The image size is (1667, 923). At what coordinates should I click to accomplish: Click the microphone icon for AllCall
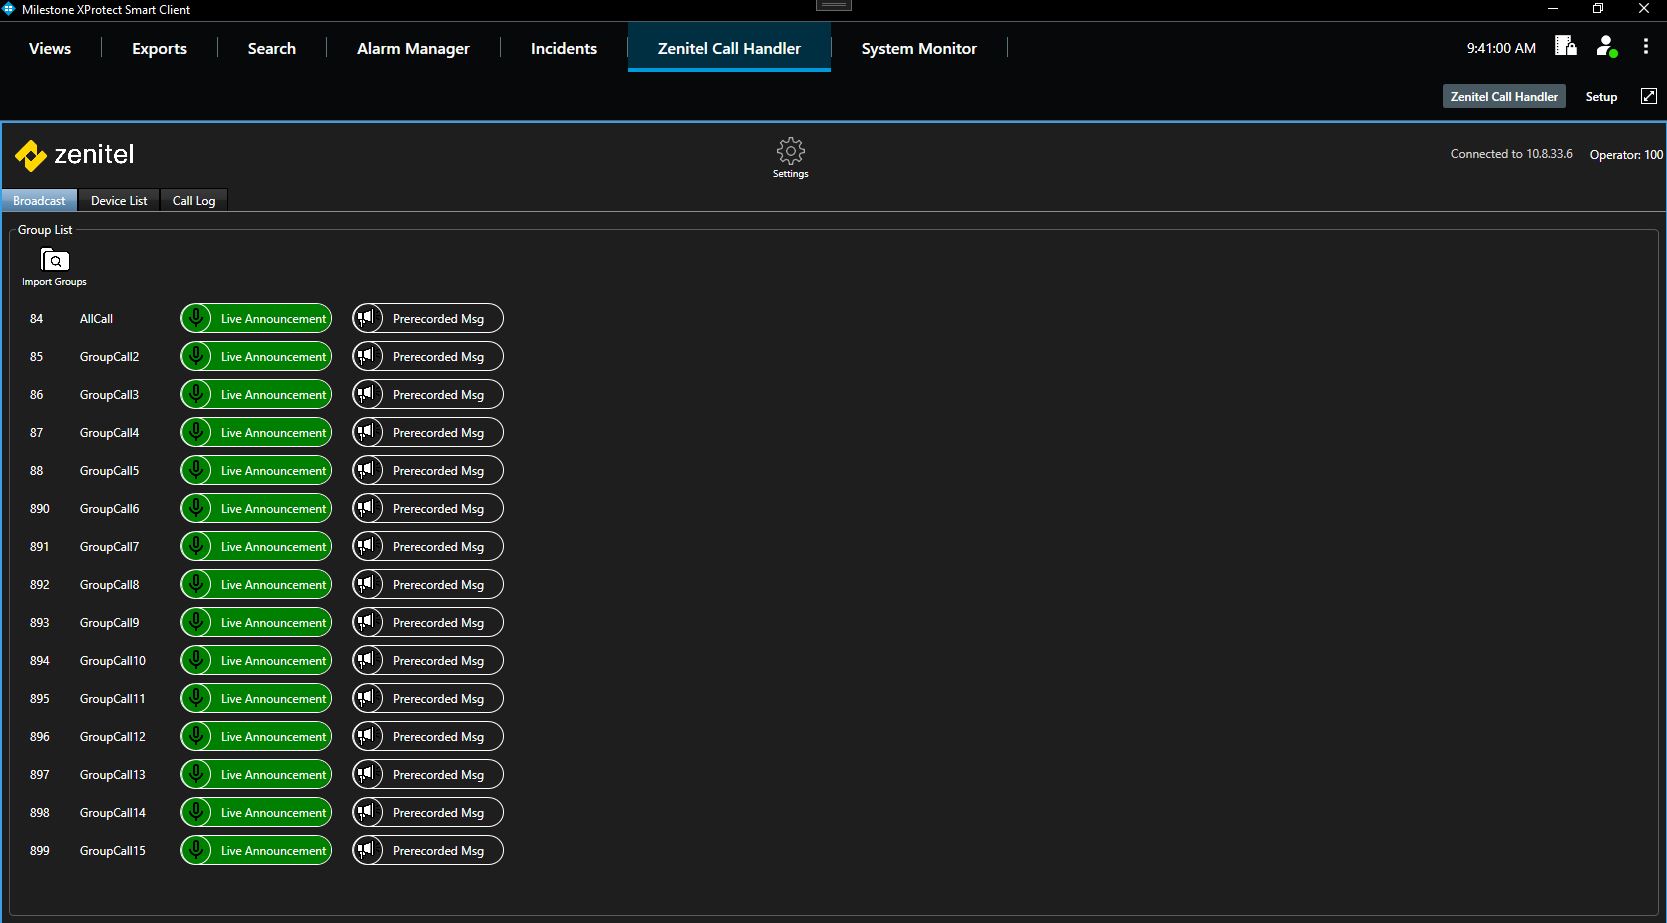(197, 319)
